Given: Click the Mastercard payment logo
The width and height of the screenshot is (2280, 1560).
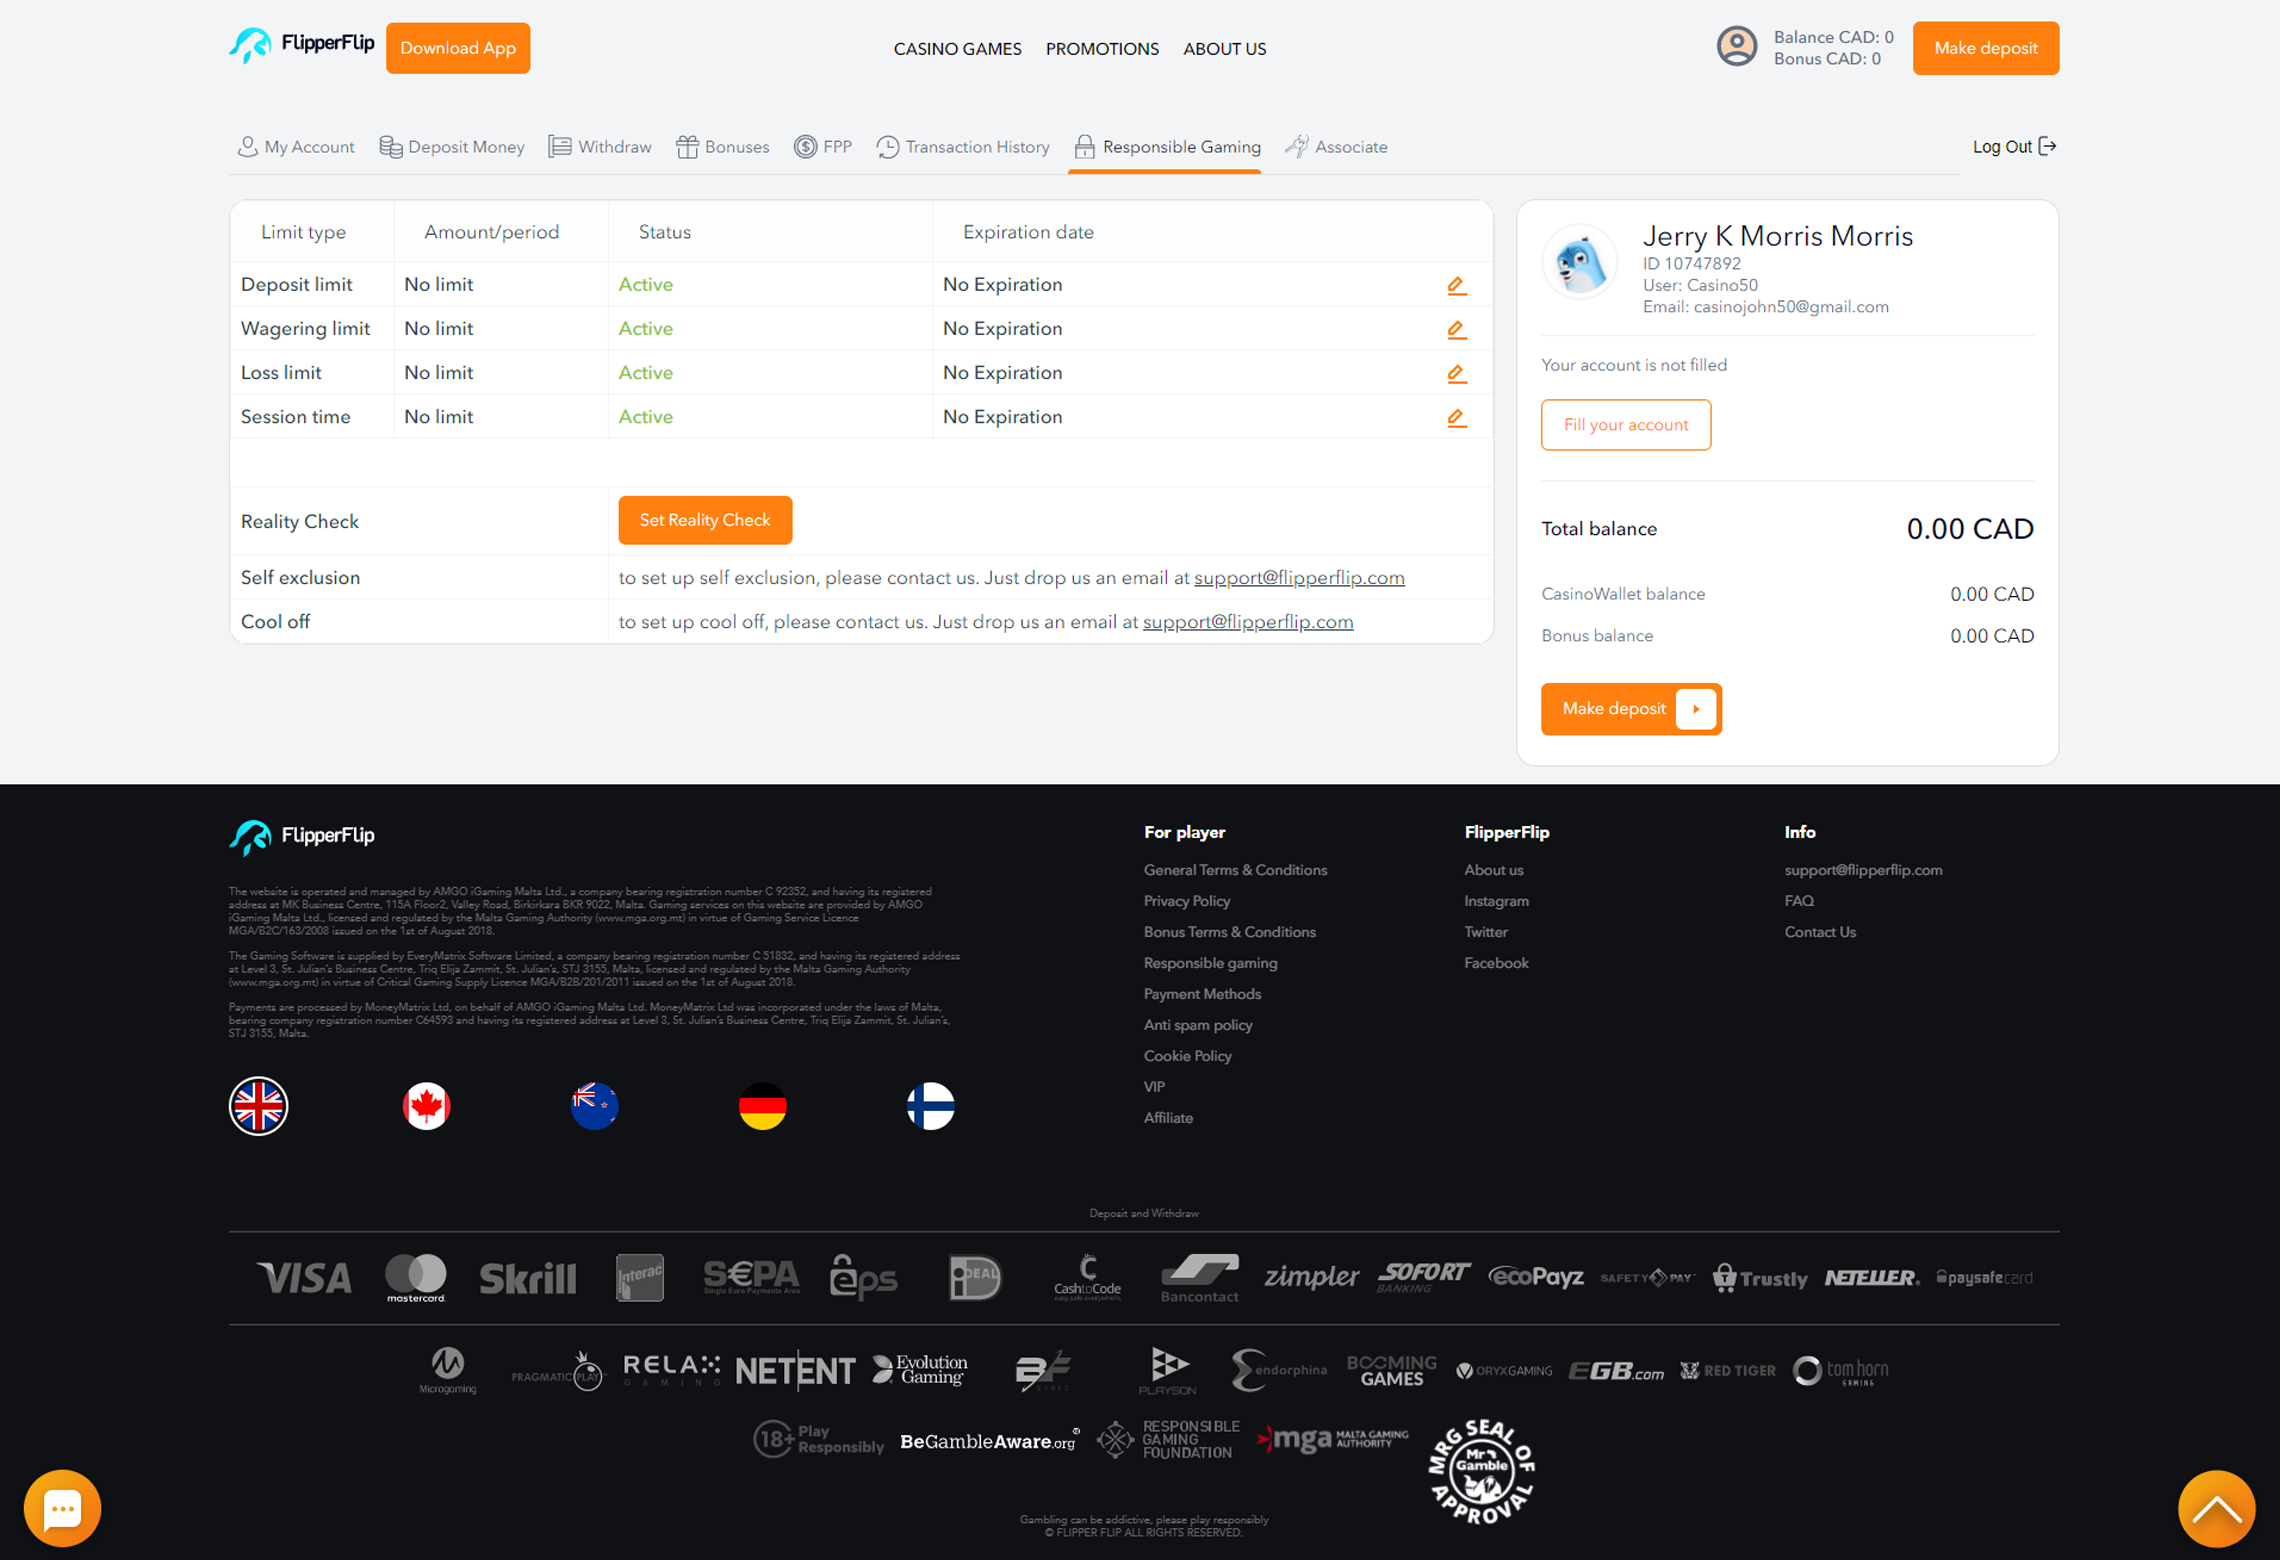Looking at the screenshot, I should coord(416,1278).
